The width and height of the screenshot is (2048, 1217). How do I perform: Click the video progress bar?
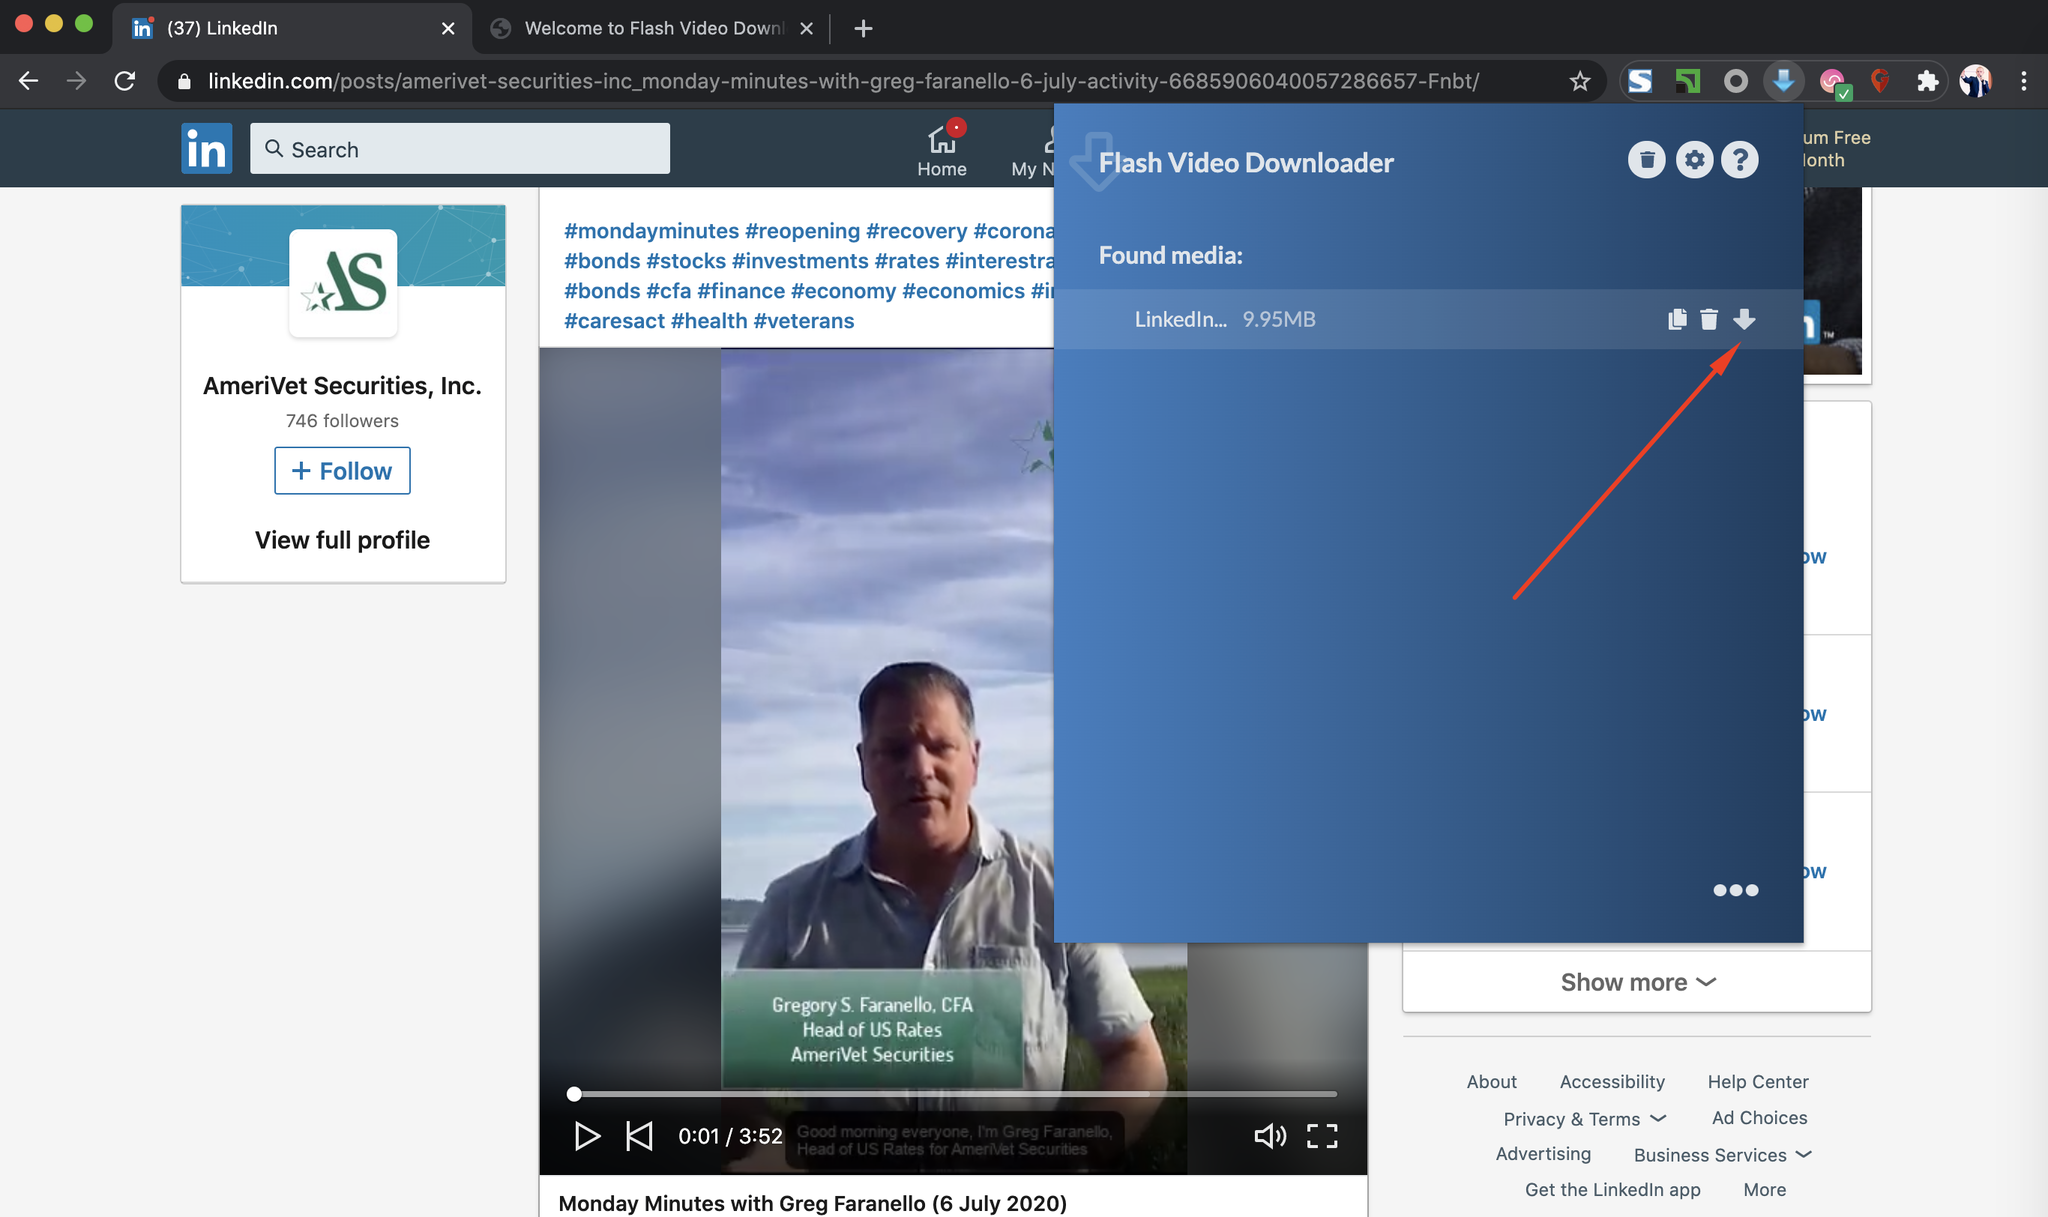point(955,1094)
